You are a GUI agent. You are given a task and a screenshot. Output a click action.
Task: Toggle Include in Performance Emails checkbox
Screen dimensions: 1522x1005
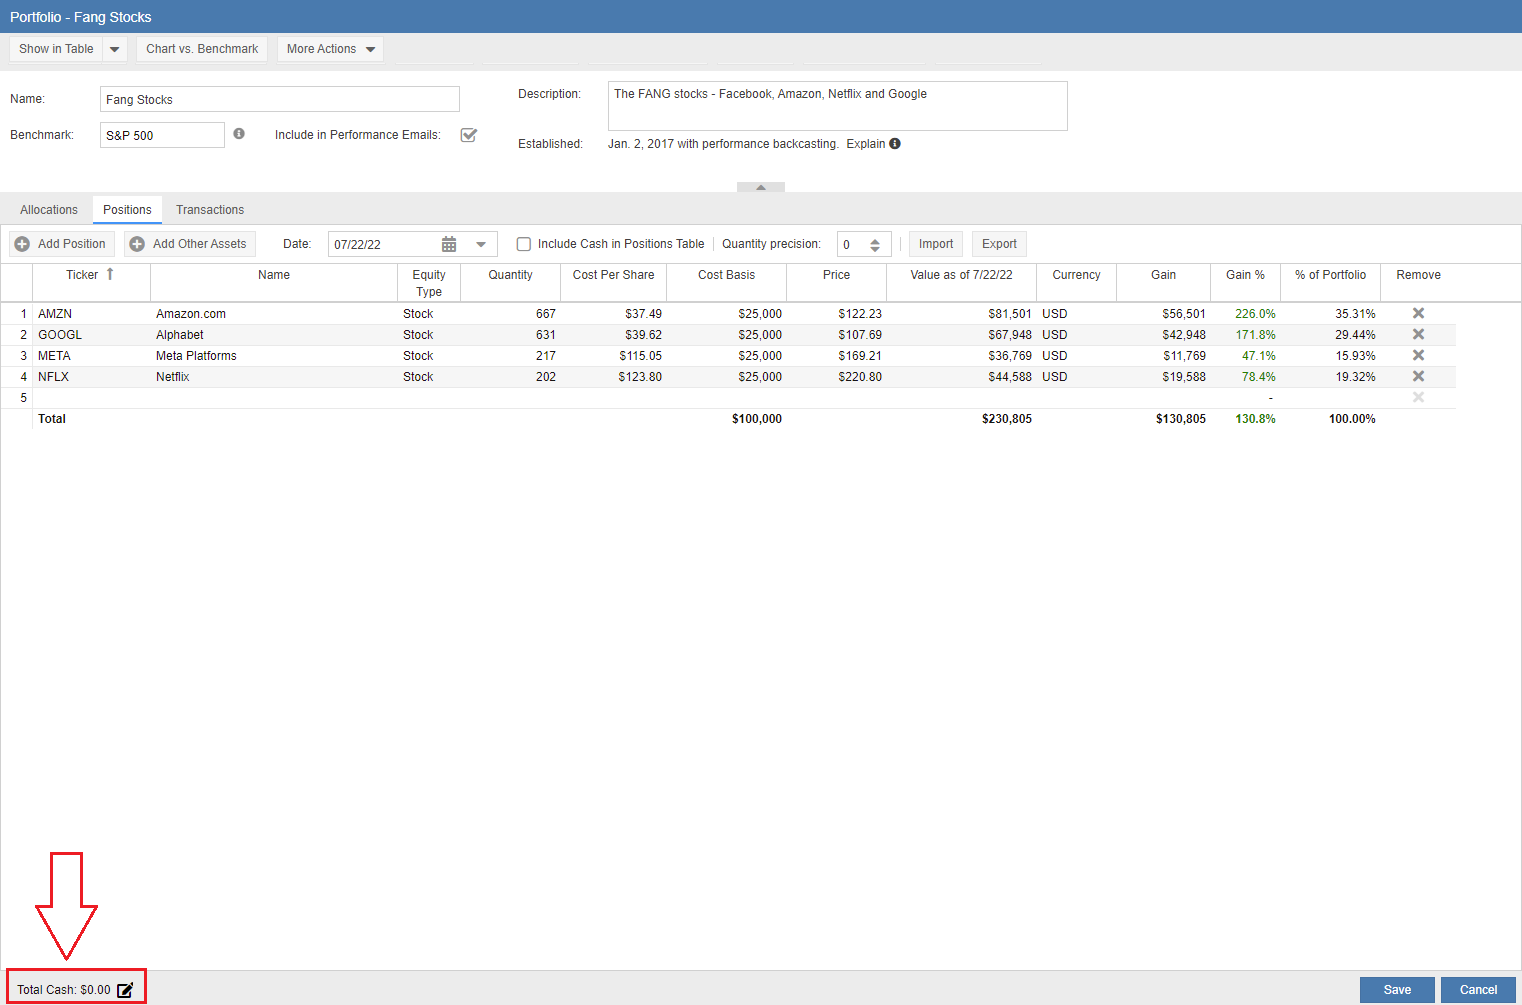tap(468, 135)
